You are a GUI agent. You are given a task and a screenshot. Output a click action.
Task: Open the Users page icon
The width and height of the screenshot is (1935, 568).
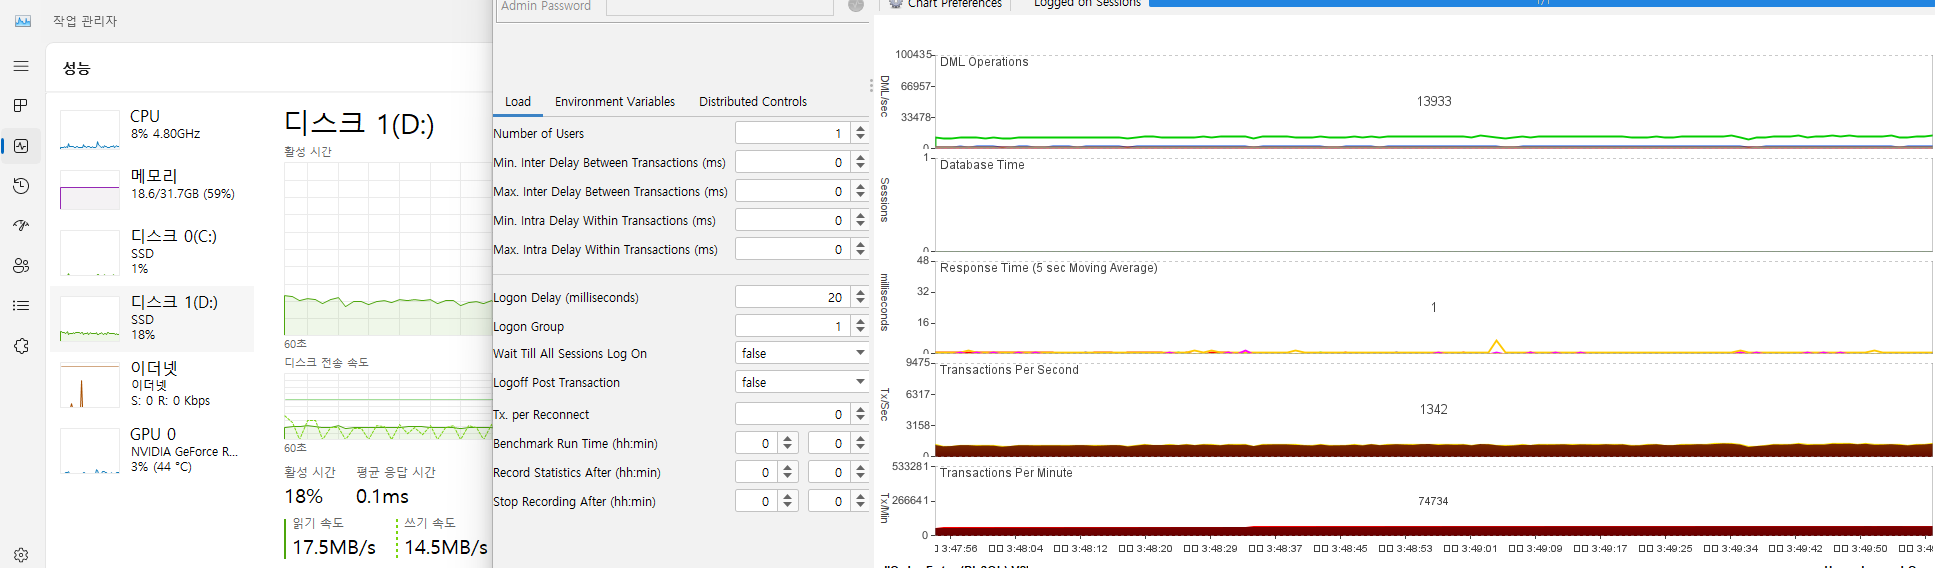[21, 266]
